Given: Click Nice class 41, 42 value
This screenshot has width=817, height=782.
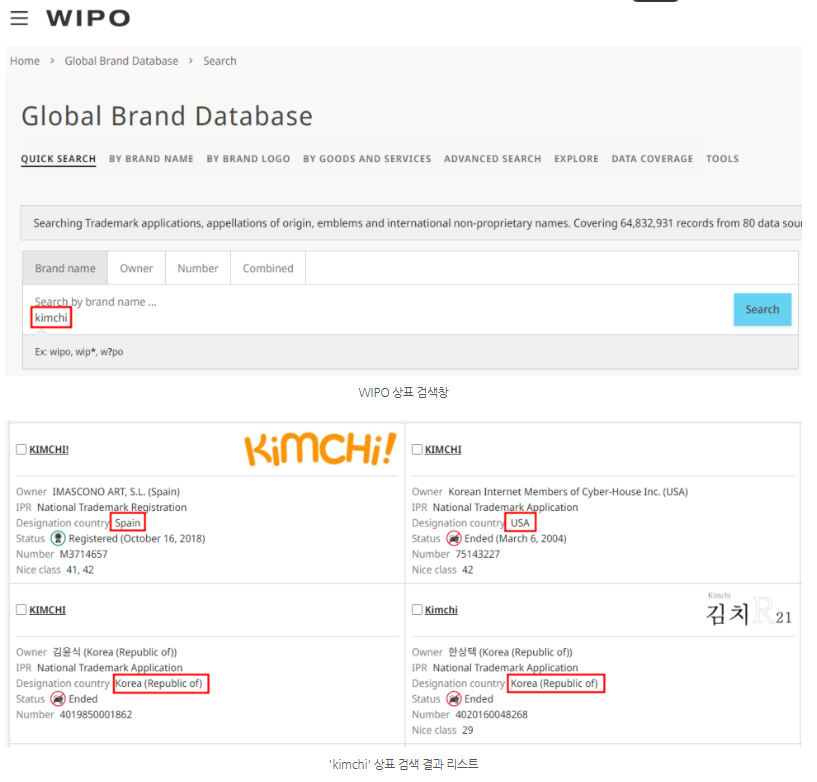Looking at the screenshot, I should click(80, 570).
